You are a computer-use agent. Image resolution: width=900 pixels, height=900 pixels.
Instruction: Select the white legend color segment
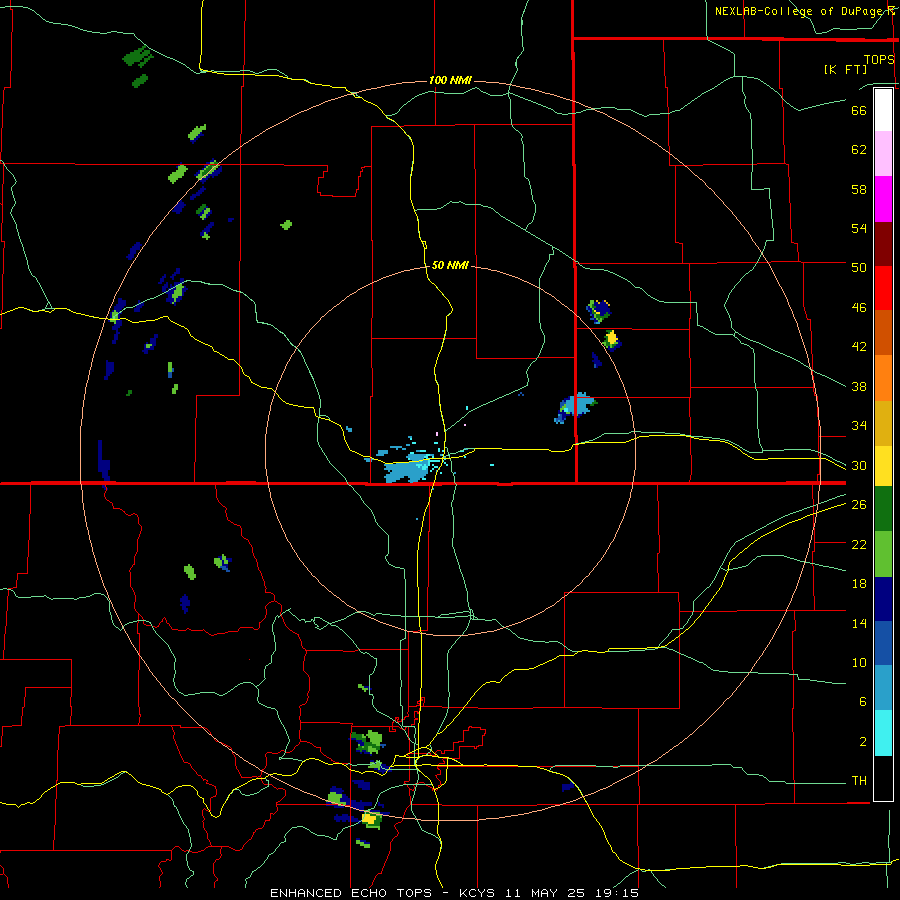point(883,110)
